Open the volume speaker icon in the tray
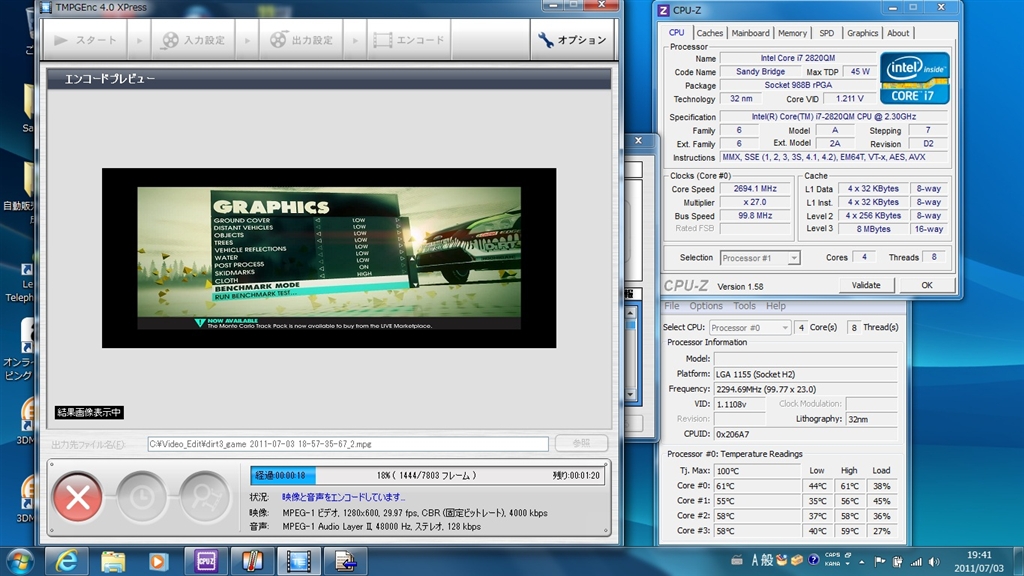This screenshot has height=576, width=1024. [x=935, y=561]
